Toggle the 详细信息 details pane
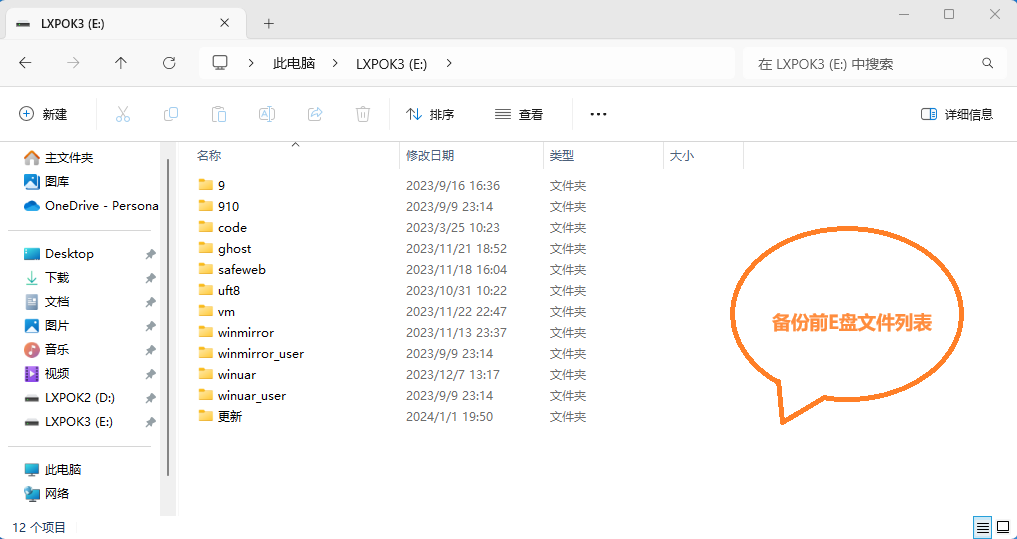 tap(957, 114)
